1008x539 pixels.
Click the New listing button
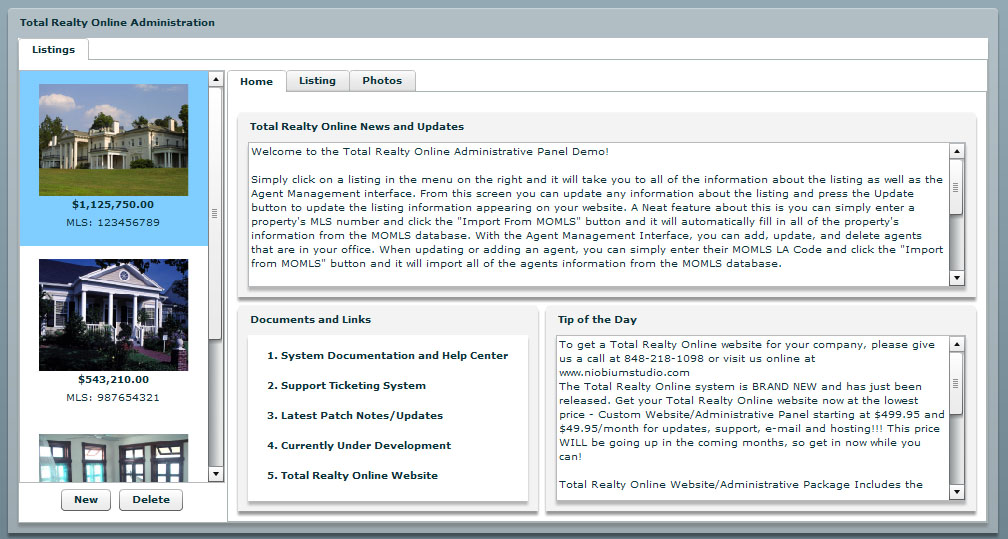click(86, 500)
